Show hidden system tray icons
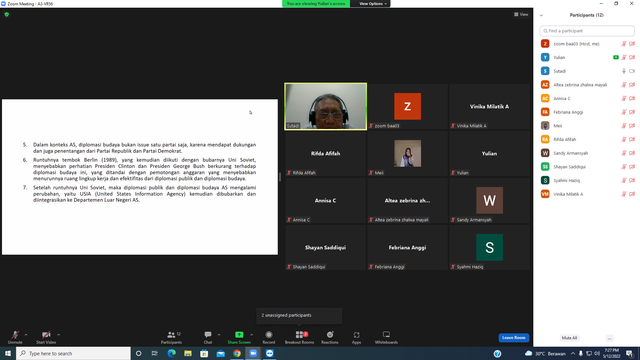This screenshot has height=360, width=640. [x=573, y=353]
